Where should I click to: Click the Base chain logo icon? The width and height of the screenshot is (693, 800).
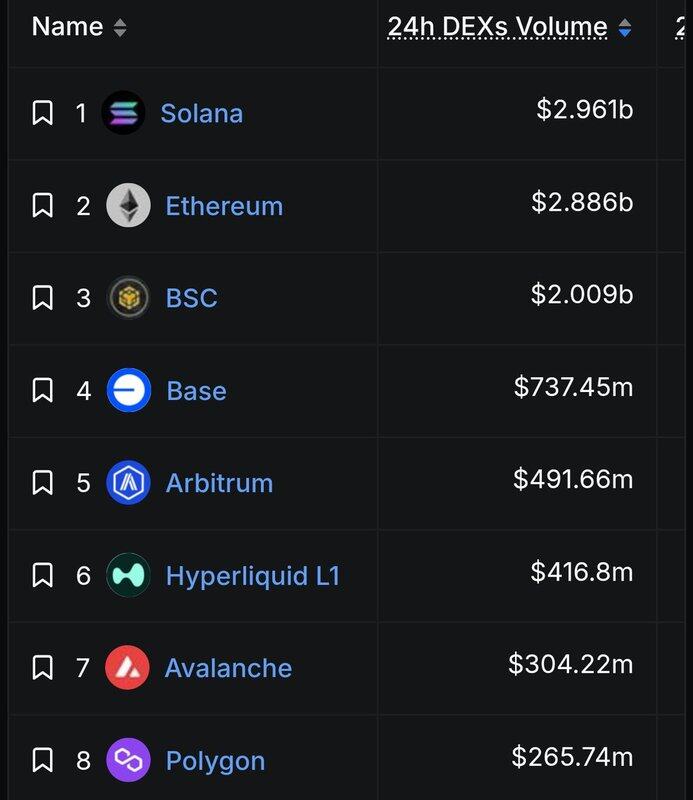click(128, 391)
